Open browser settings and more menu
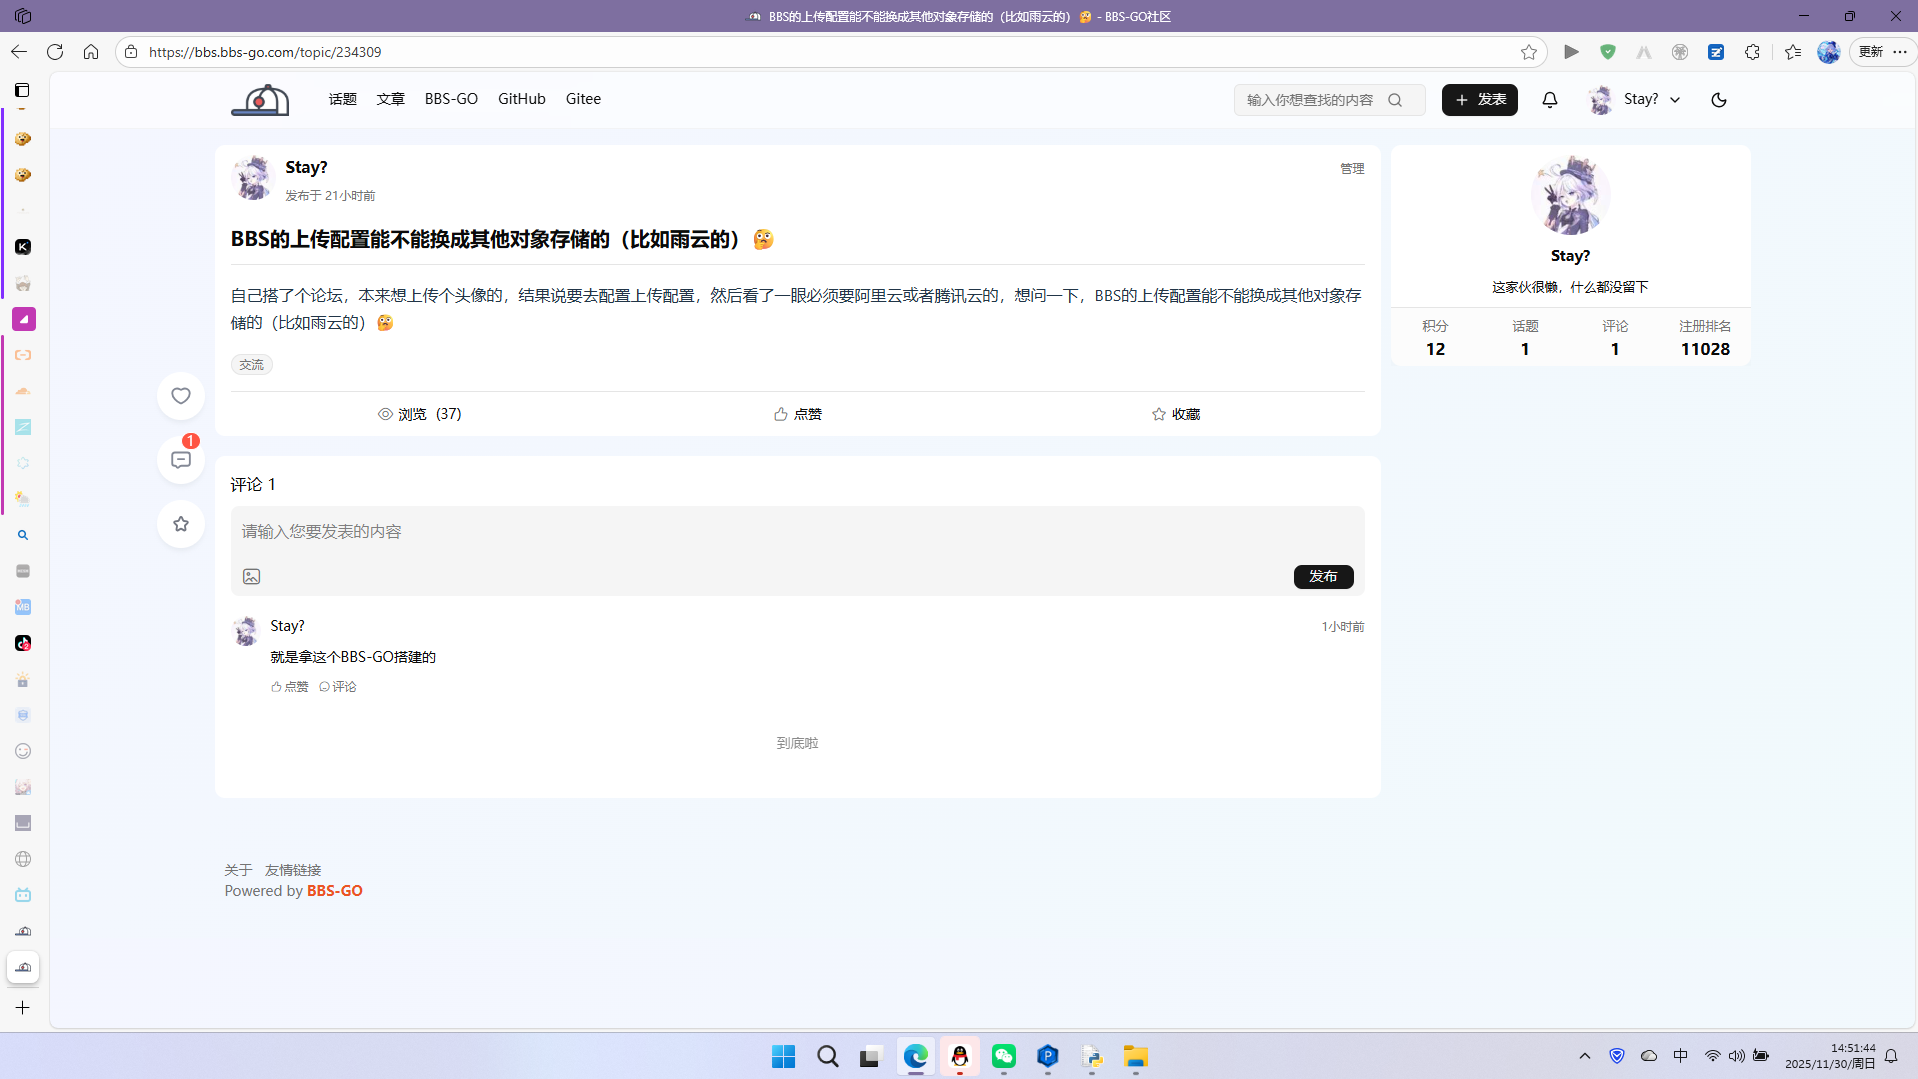The height and width of the screenshot is (1079, 1918). click(x=1900, y=52)
